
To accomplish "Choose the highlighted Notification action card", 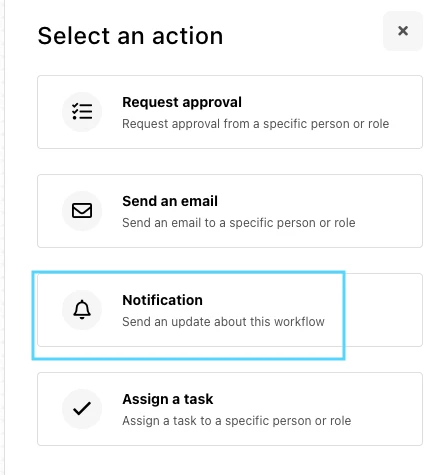I will pos(230,310).
